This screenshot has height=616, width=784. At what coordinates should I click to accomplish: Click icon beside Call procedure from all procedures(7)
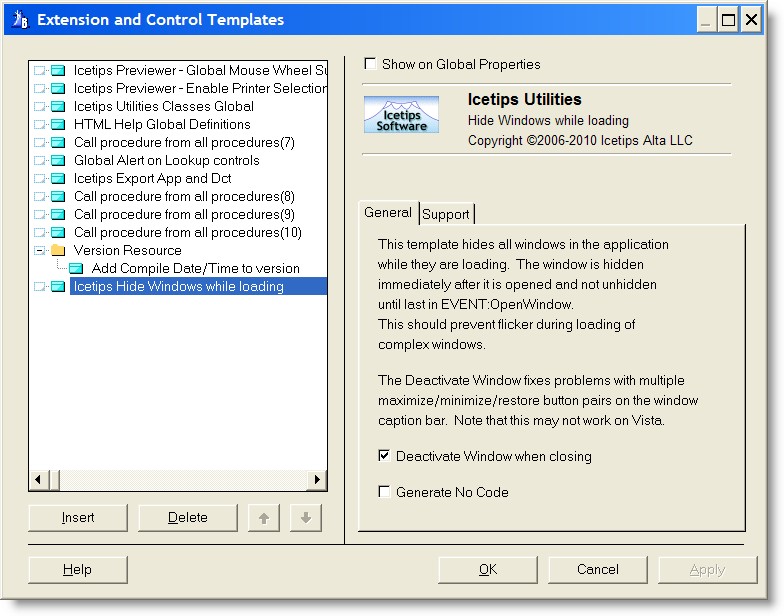pos(58,142)
